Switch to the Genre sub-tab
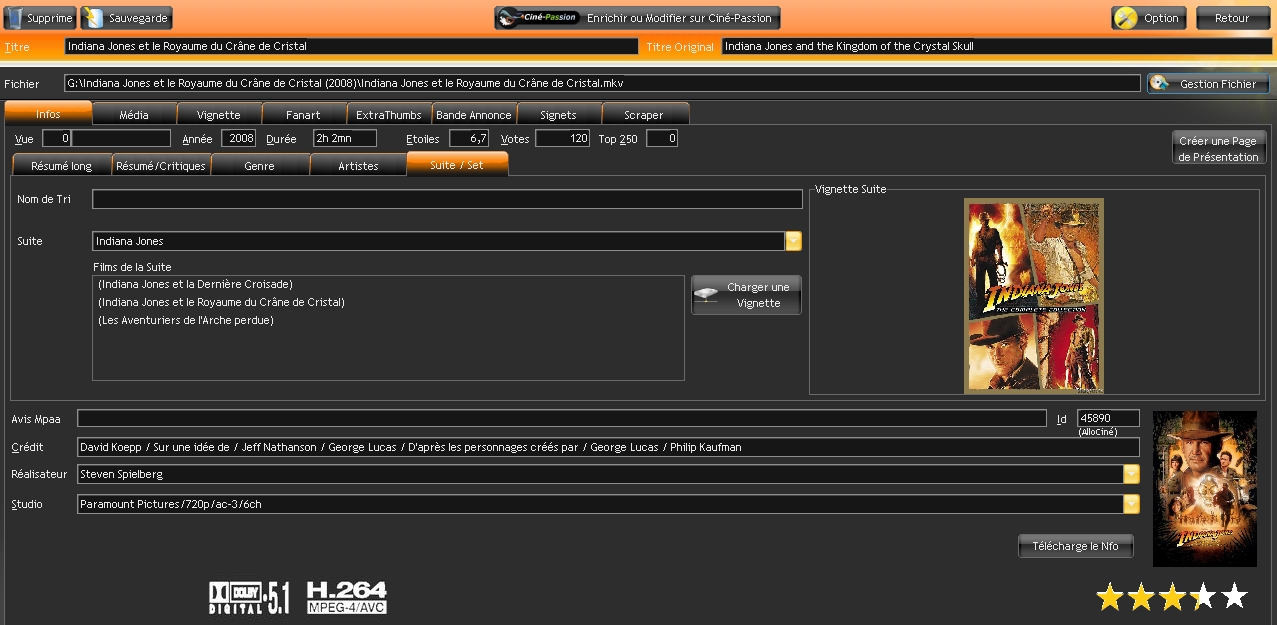1277x625 pixels. pyautogui.click(x=260, y=165)
